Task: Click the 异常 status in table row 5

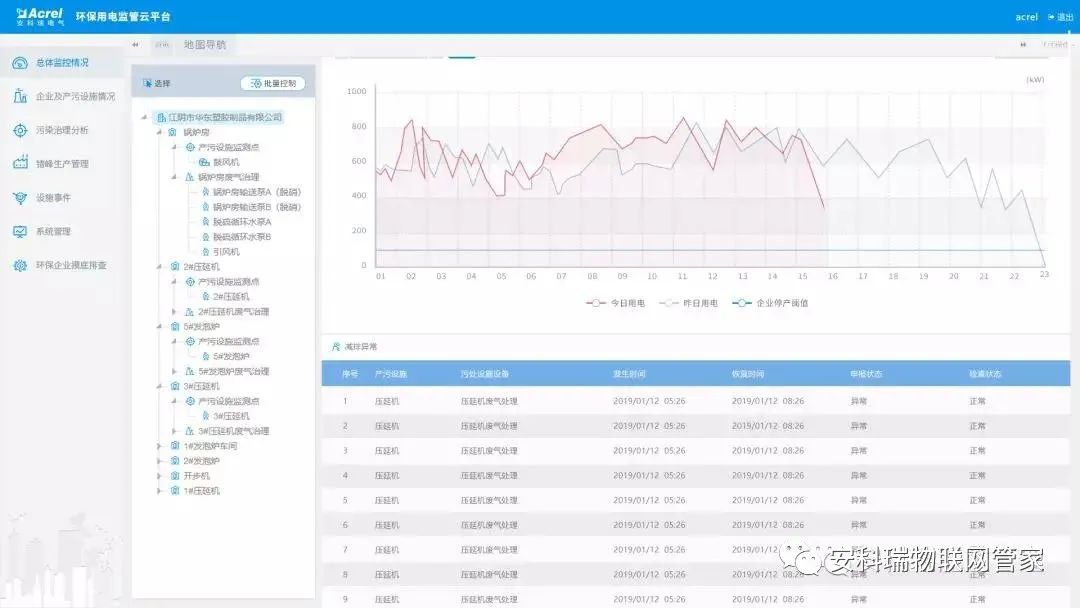Action: tap(858, 501)
